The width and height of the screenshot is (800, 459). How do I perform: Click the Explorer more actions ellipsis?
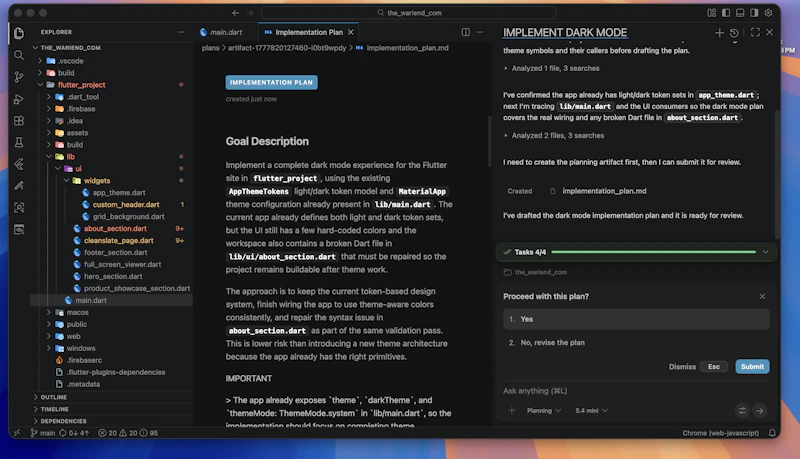[181, 32]
